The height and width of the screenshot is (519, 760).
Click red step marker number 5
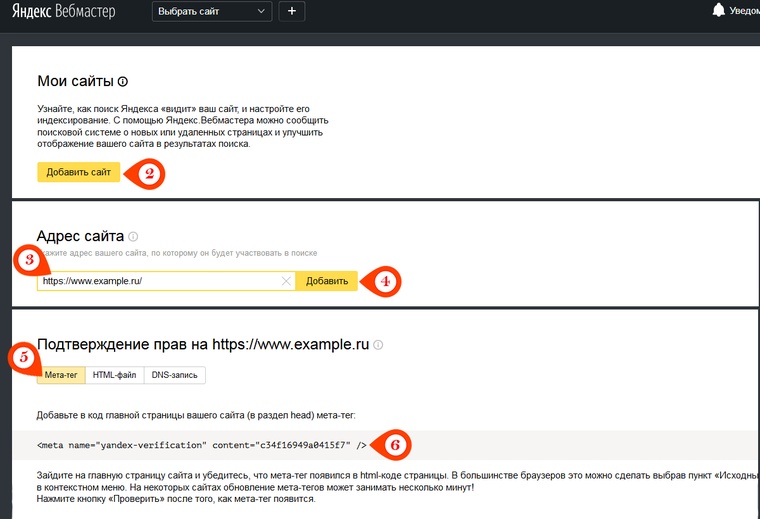coord(23,357)
